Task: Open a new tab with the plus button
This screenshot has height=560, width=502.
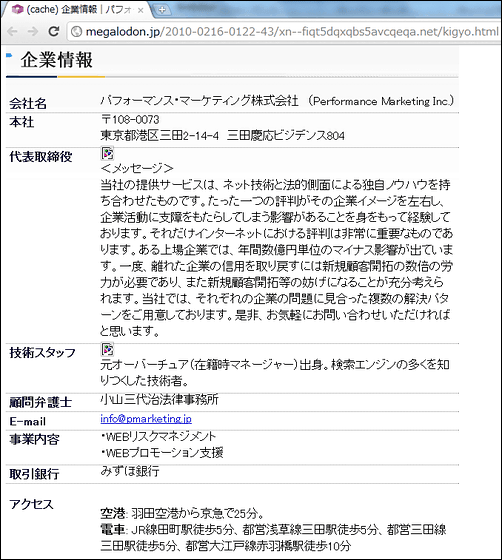Action: [162, 10]
